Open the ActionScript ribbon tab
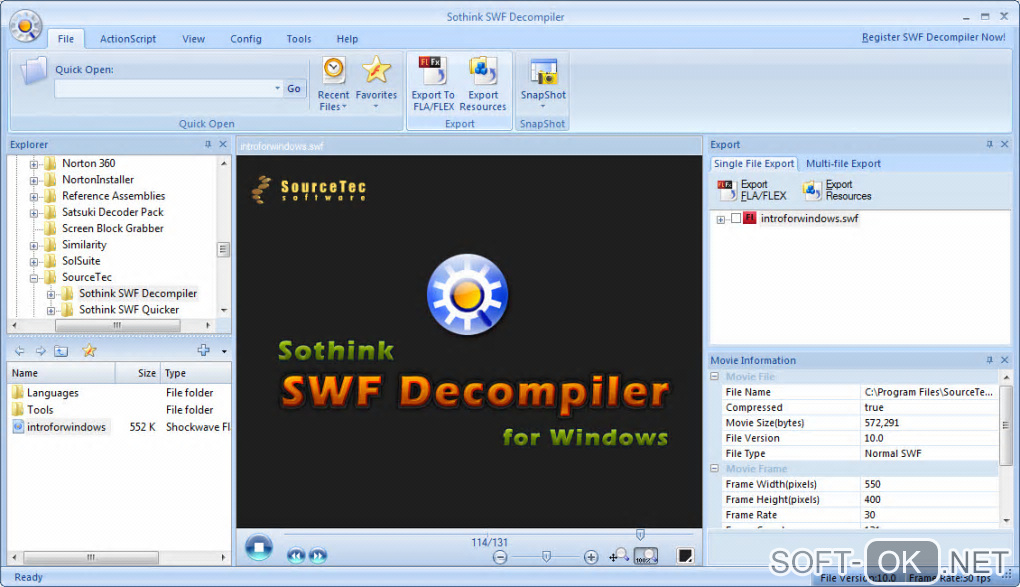 point(128,39)
